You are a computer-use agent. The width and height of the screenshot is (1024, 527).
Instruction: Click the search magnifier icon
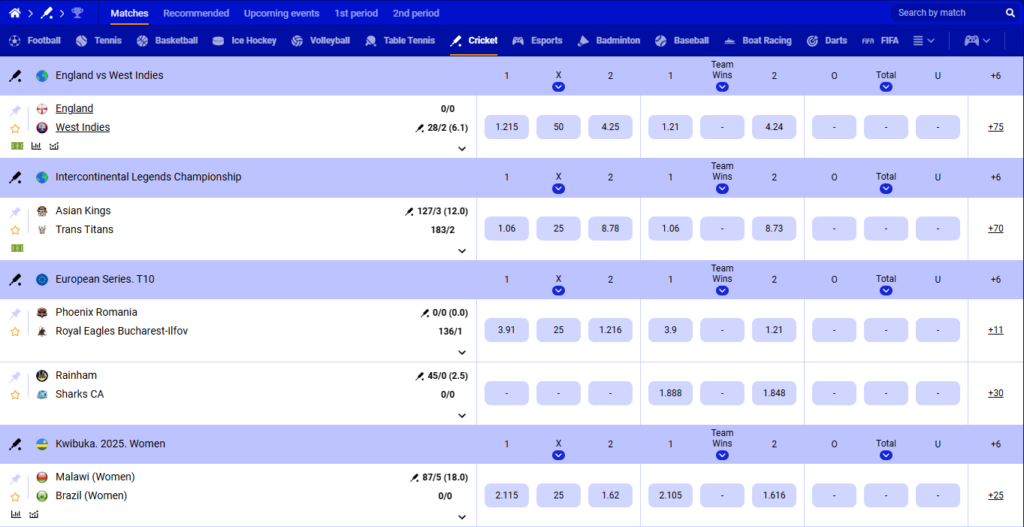[x=1010, y=12]
